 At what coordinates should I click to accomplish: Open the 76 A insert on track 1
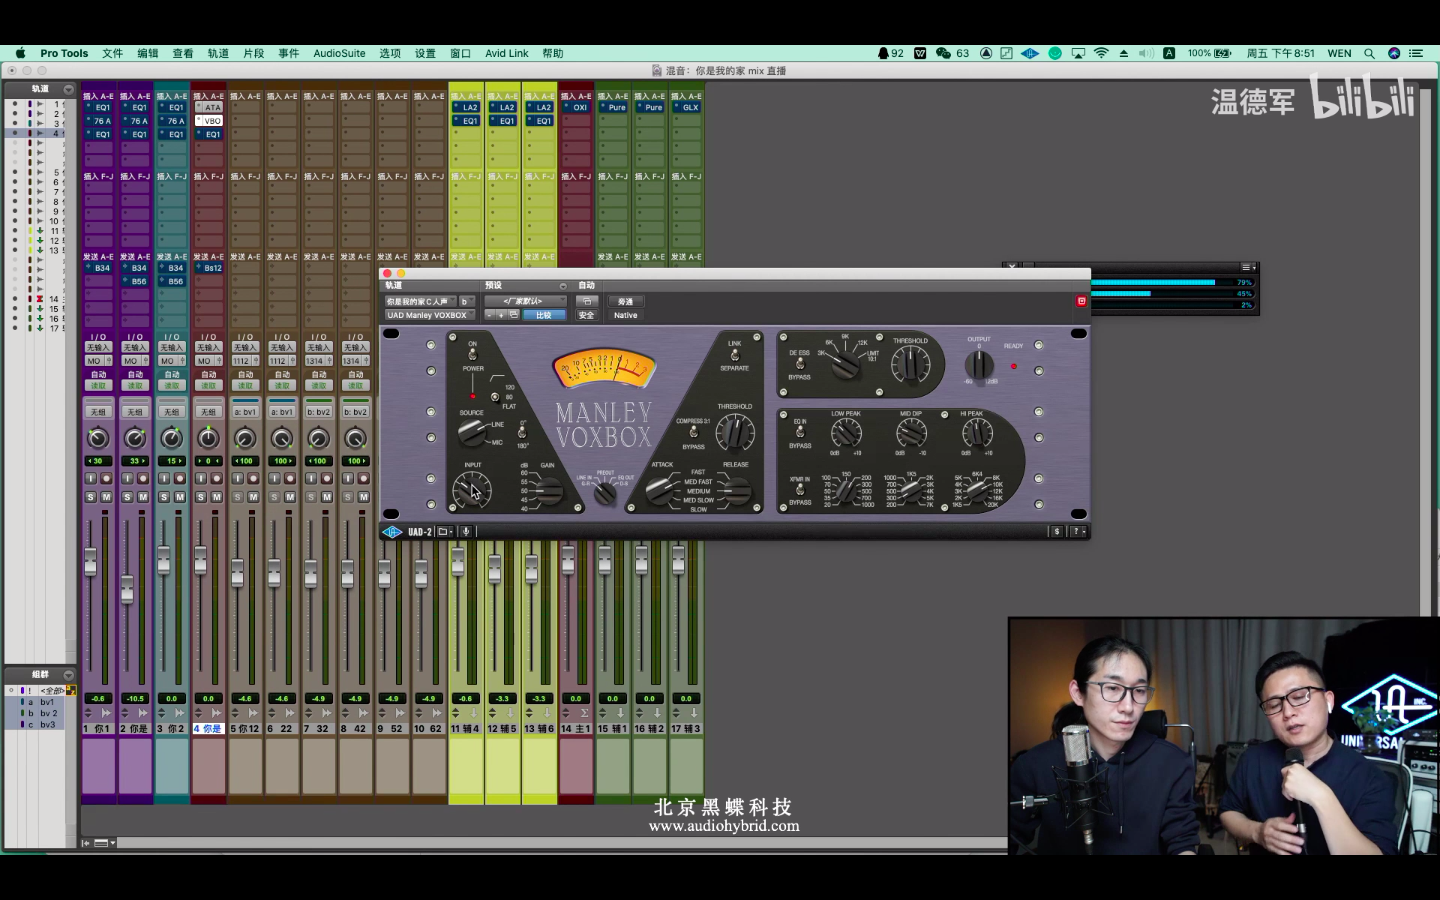coord(99,121)
